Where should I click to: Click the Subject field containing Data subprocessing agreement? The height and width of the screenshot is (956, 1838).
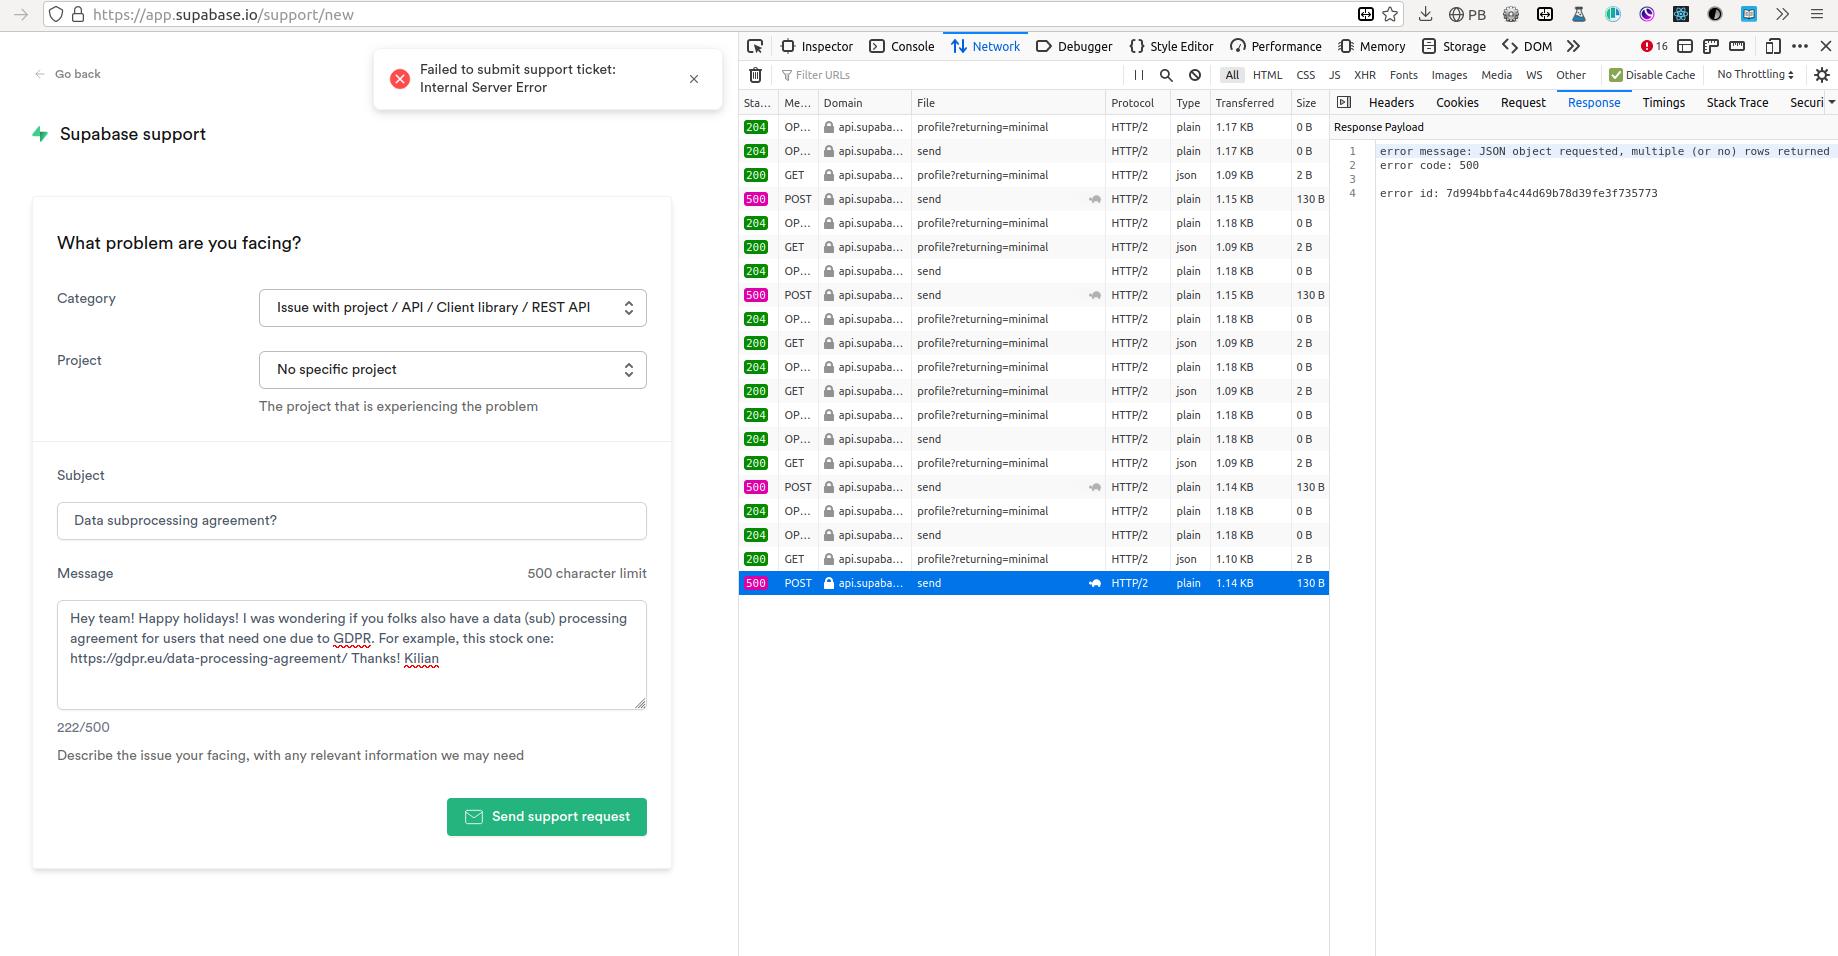click(352, 520)
